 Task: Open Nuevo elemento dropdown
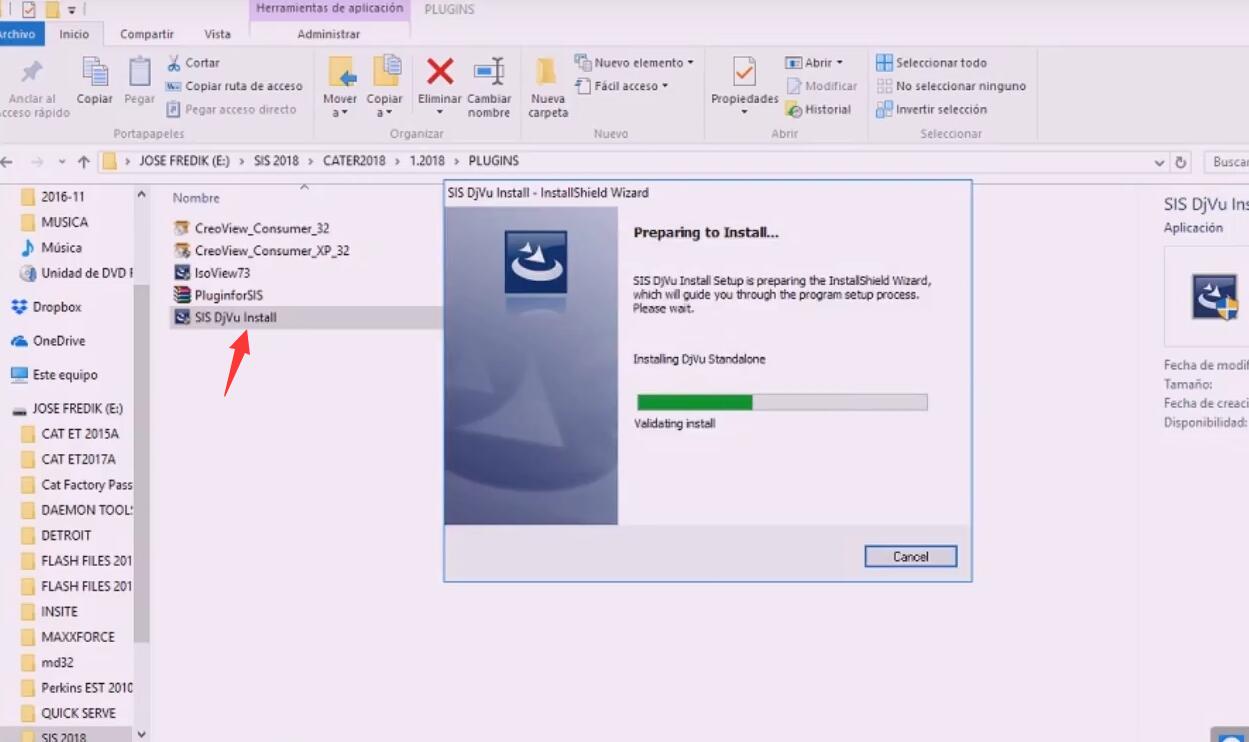click(634, 62)
